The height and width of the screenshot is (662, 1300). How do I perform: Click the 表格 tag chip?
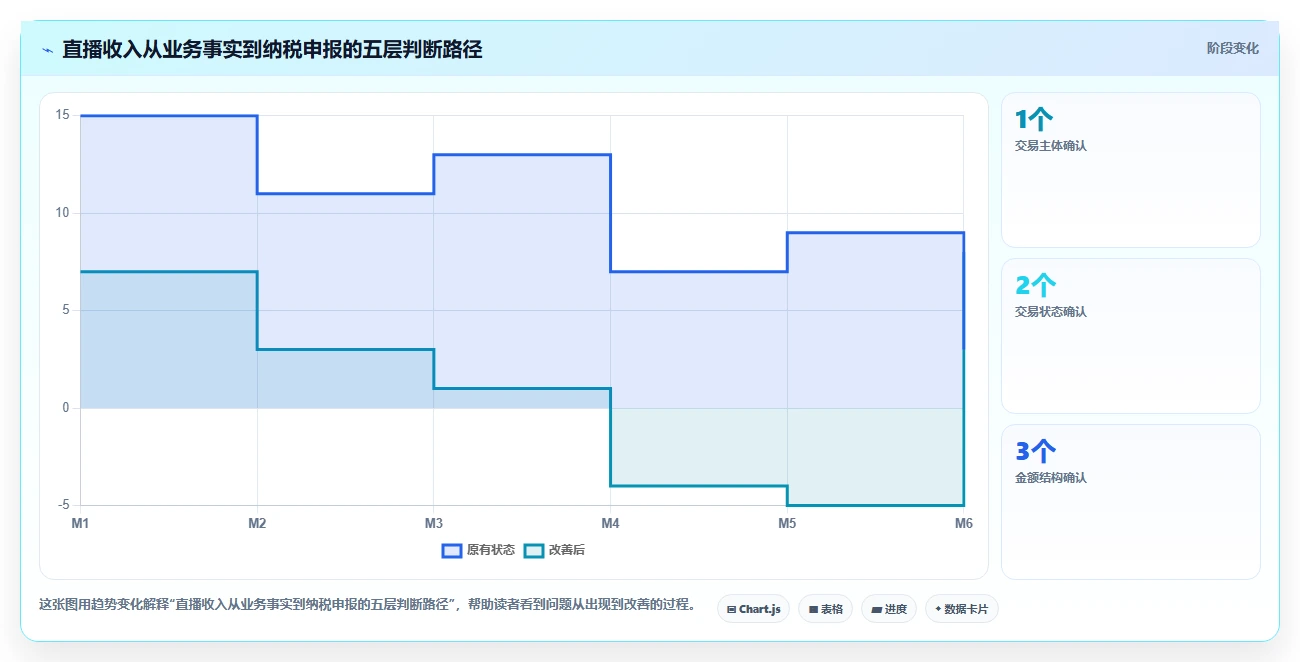click(825, 609)
